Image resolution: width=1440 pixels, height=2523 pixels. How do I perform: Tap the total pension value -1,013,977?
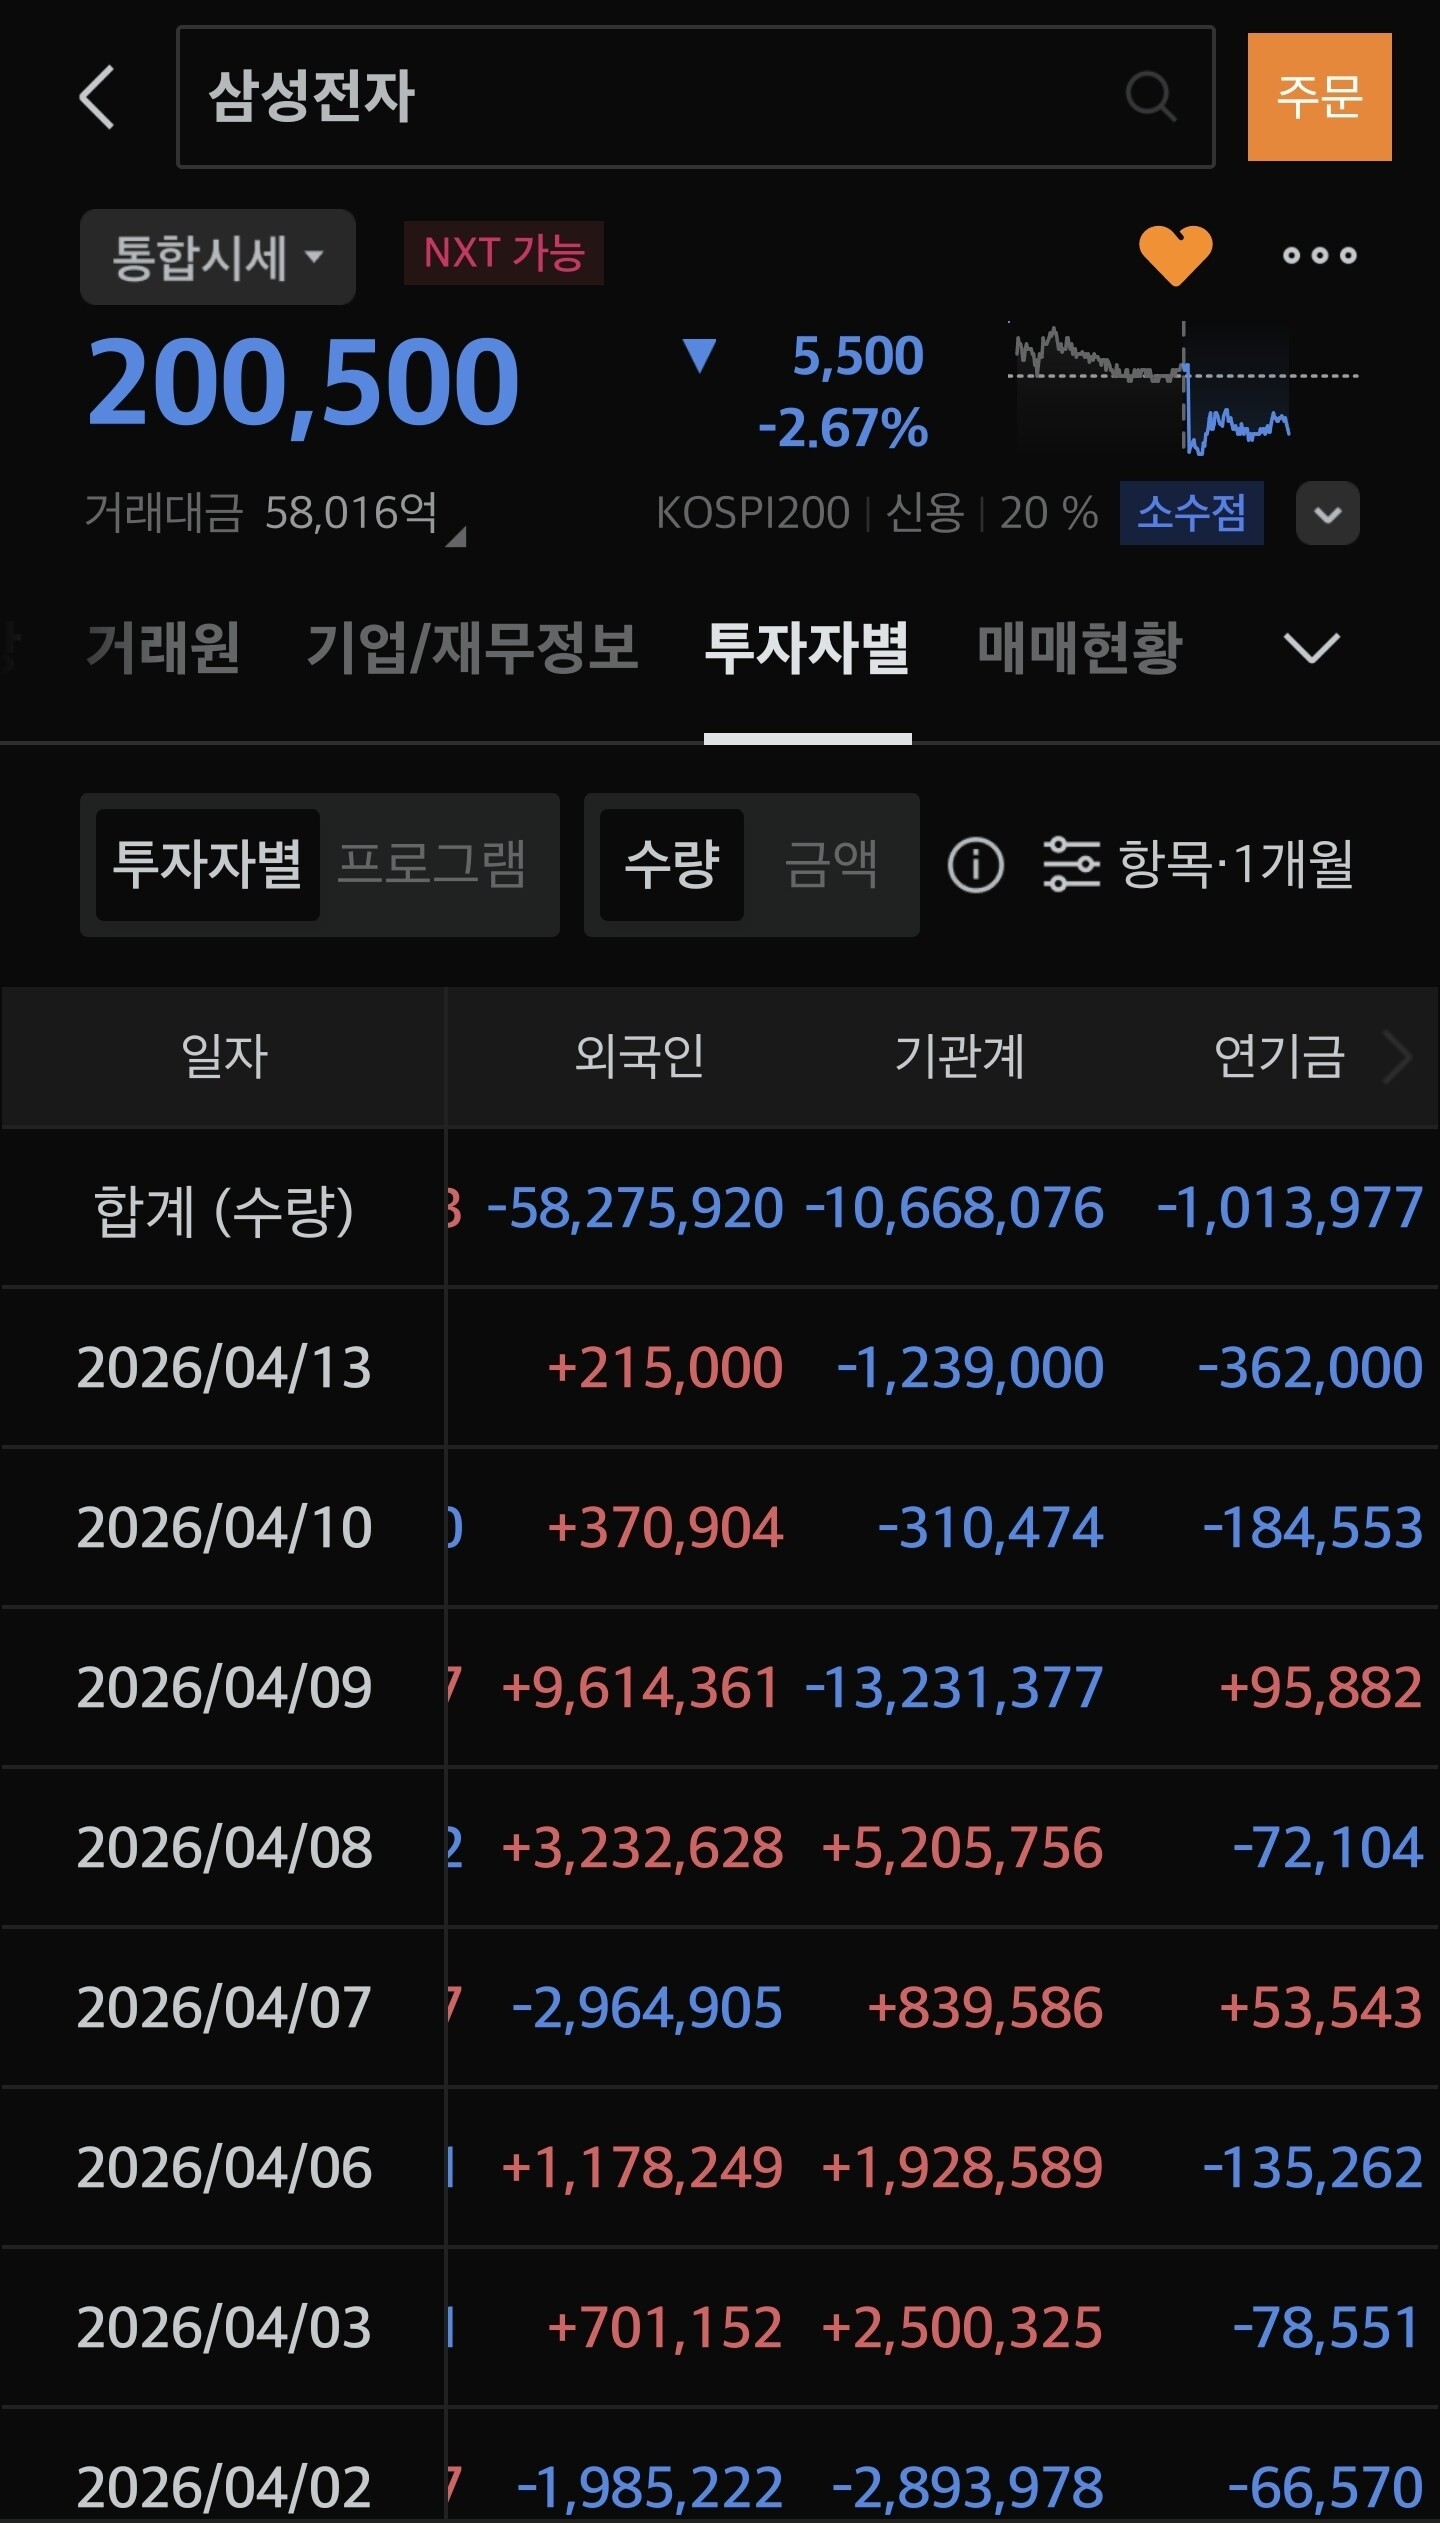pos(1290,1208)
